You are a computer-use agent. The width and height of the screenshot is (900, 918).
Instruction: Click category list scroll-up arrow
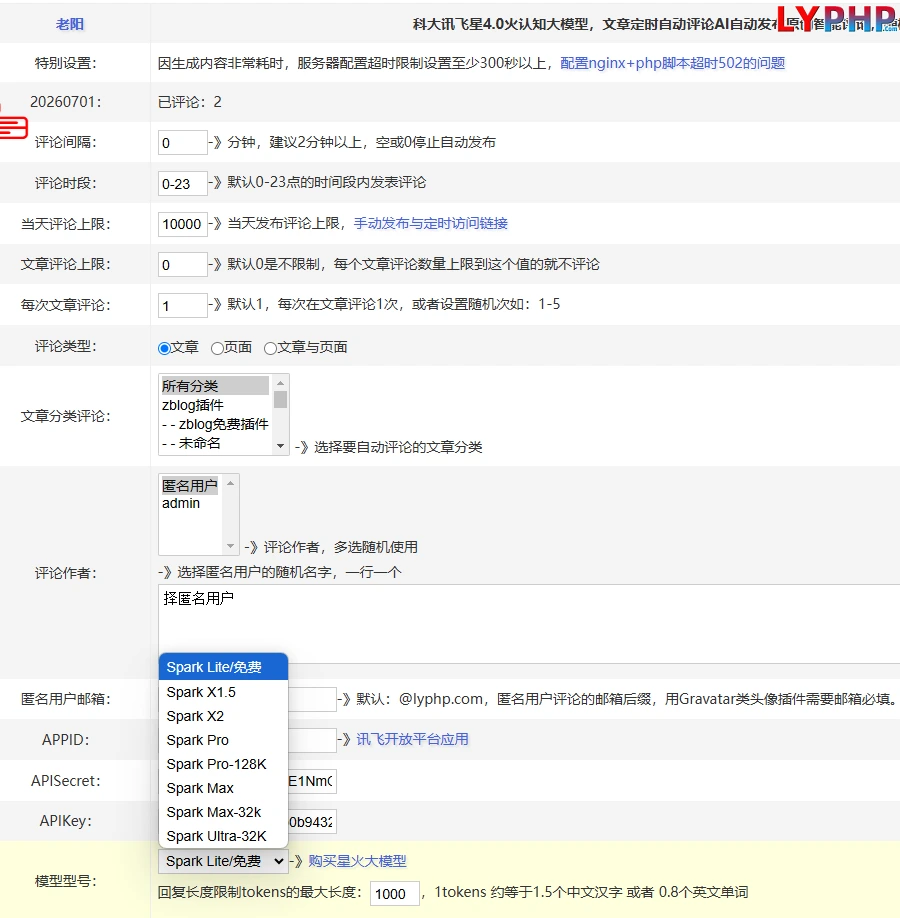pyautogui.click(x=280, y=383)
